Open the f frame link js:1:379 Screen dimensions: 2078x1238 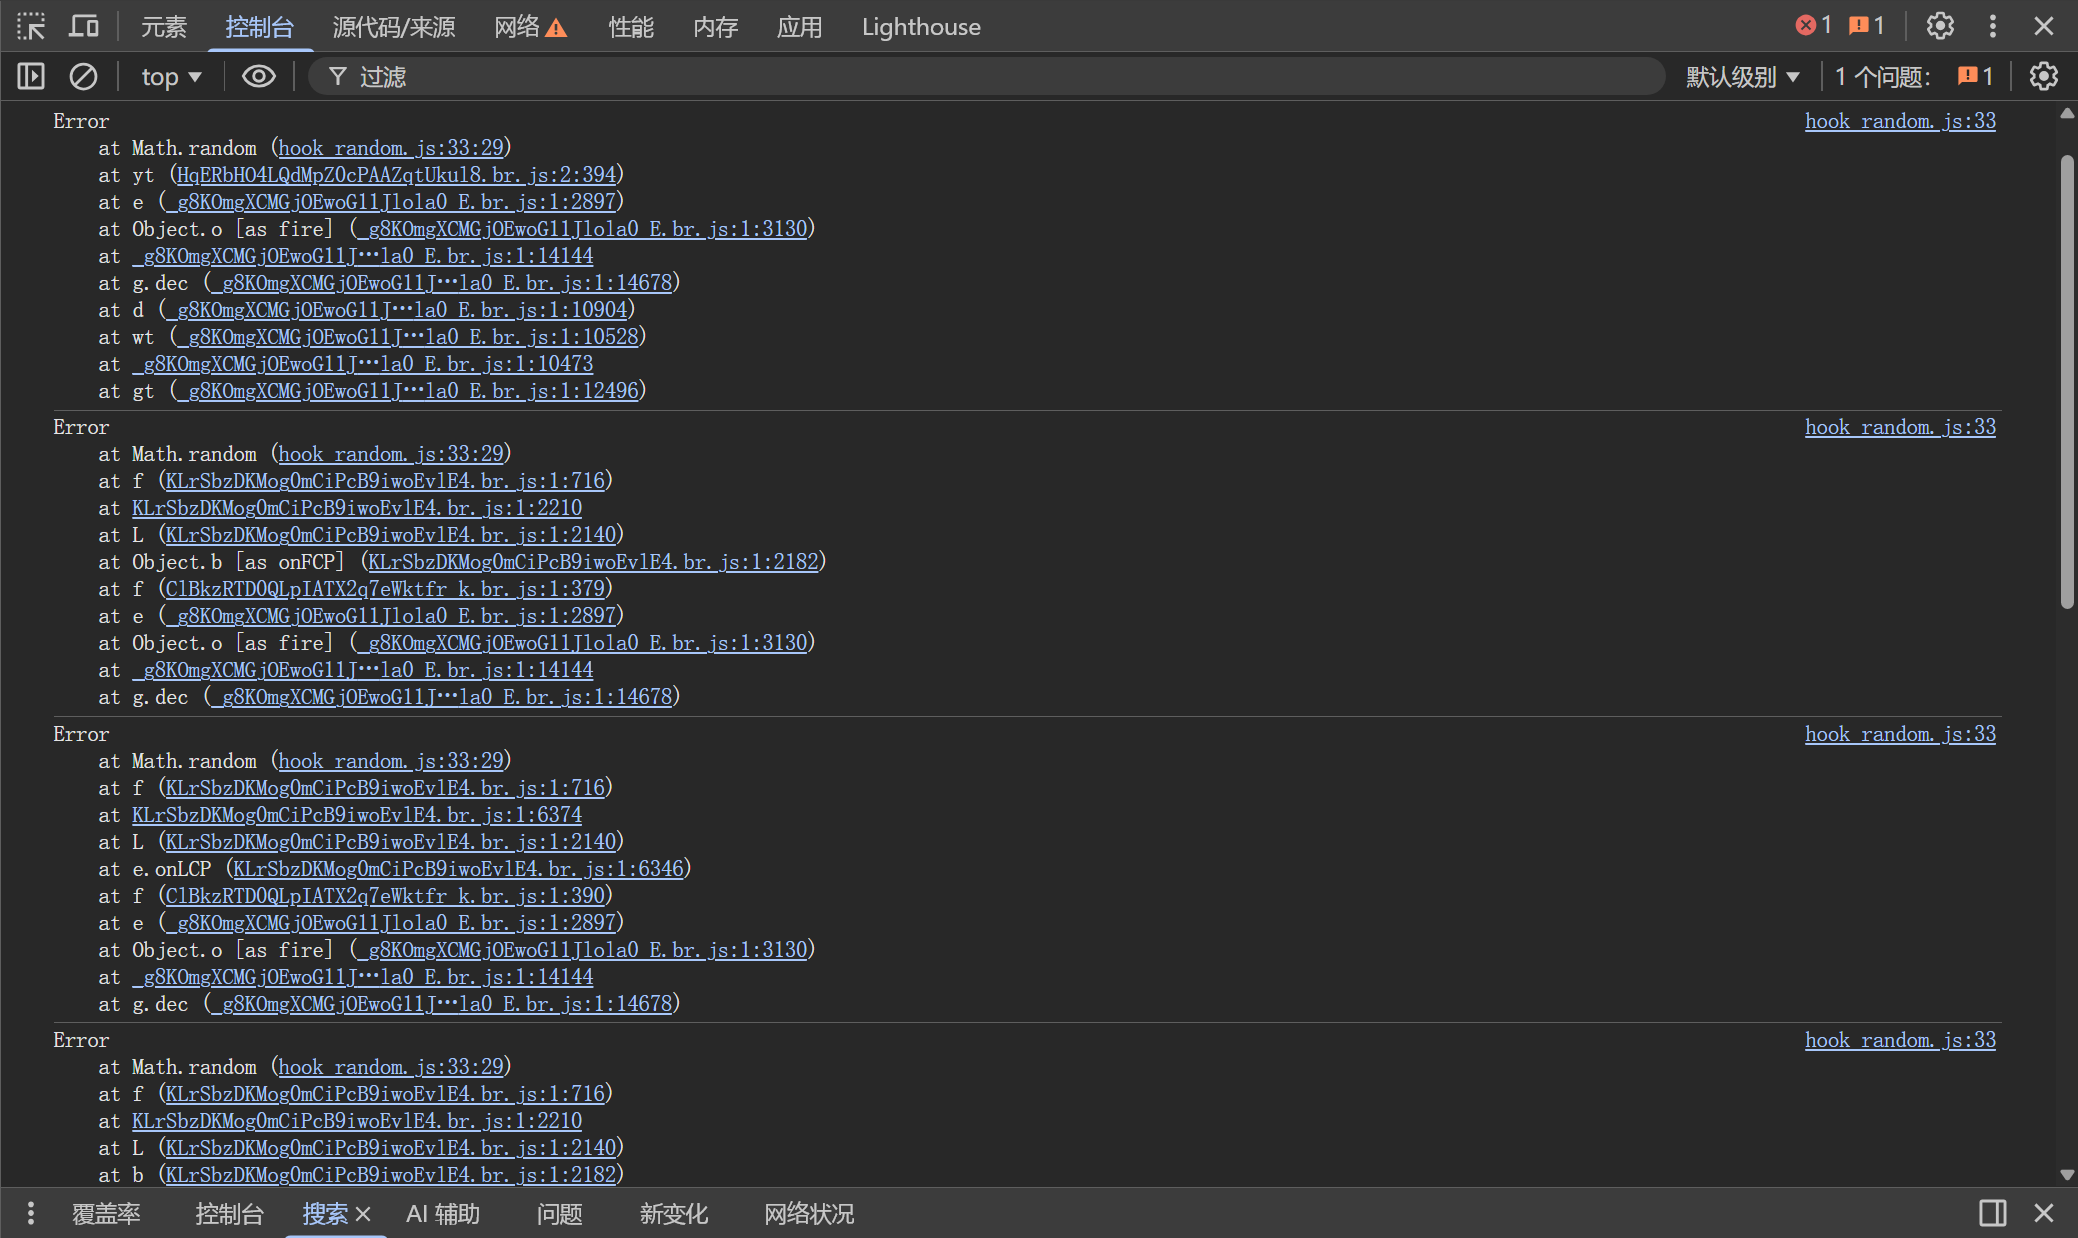coord(385,589)
